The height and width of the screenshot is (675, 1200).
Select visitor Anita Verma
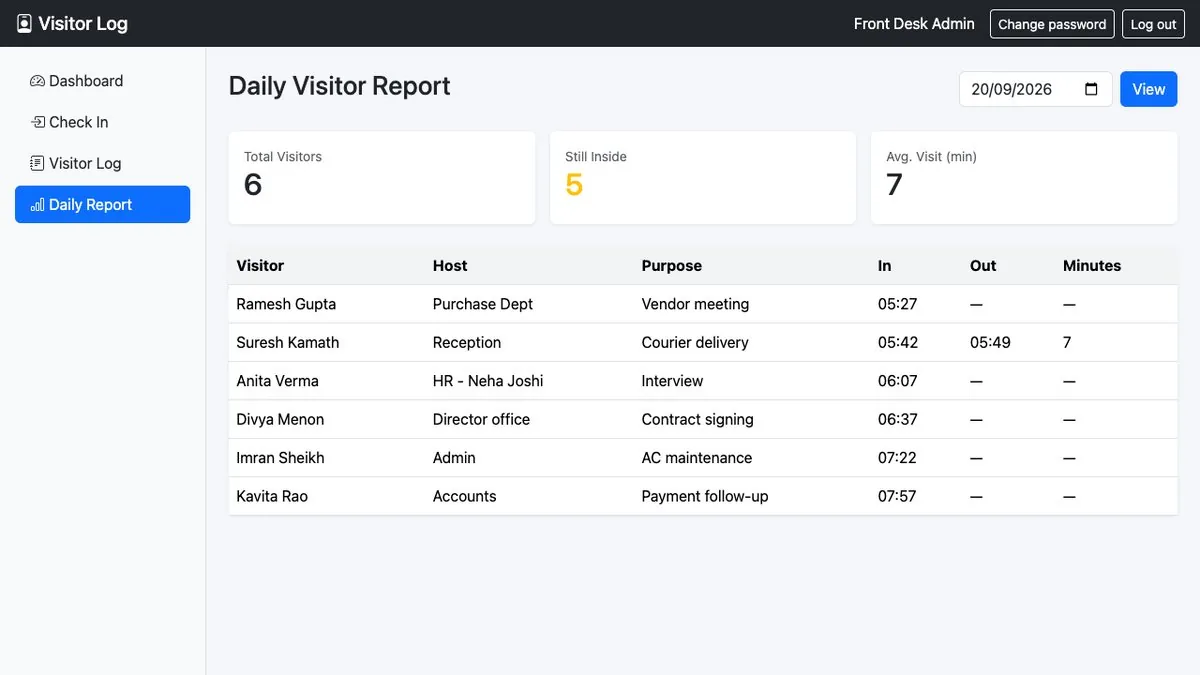[278, 381]
